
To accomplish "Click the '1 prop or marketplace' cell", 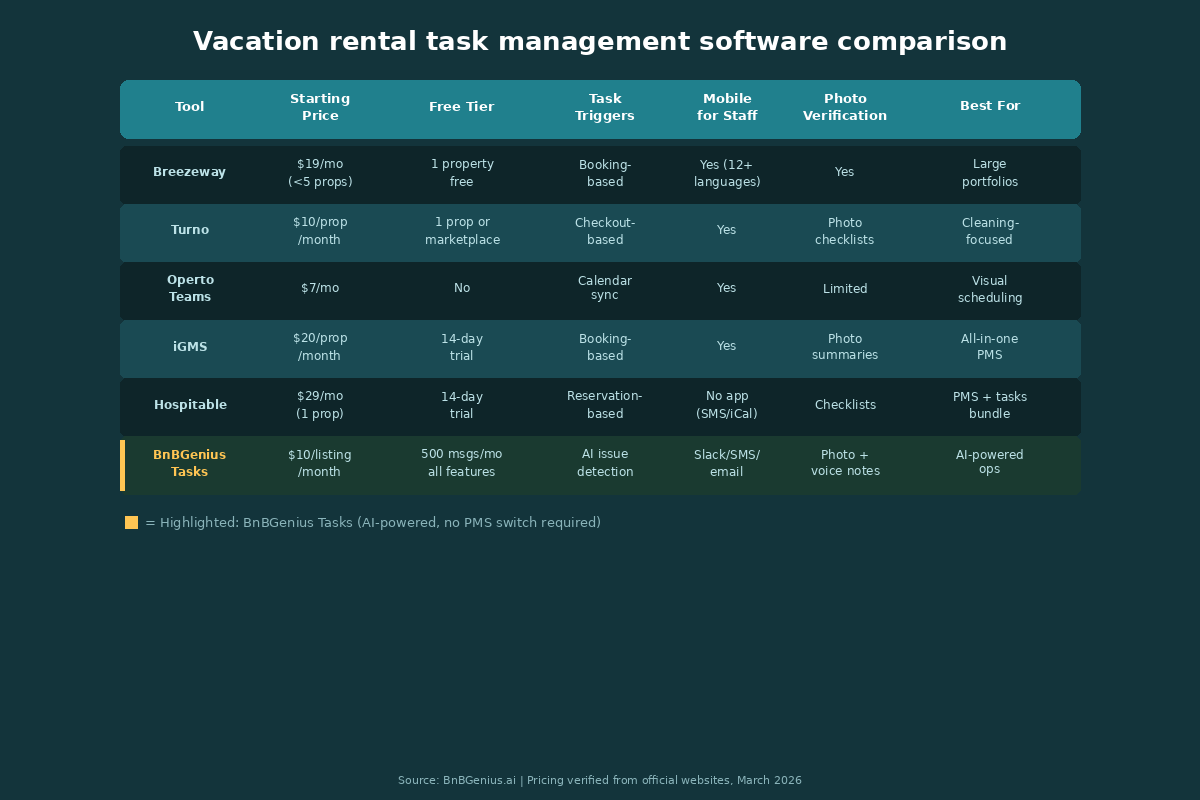I will [461, 231].
